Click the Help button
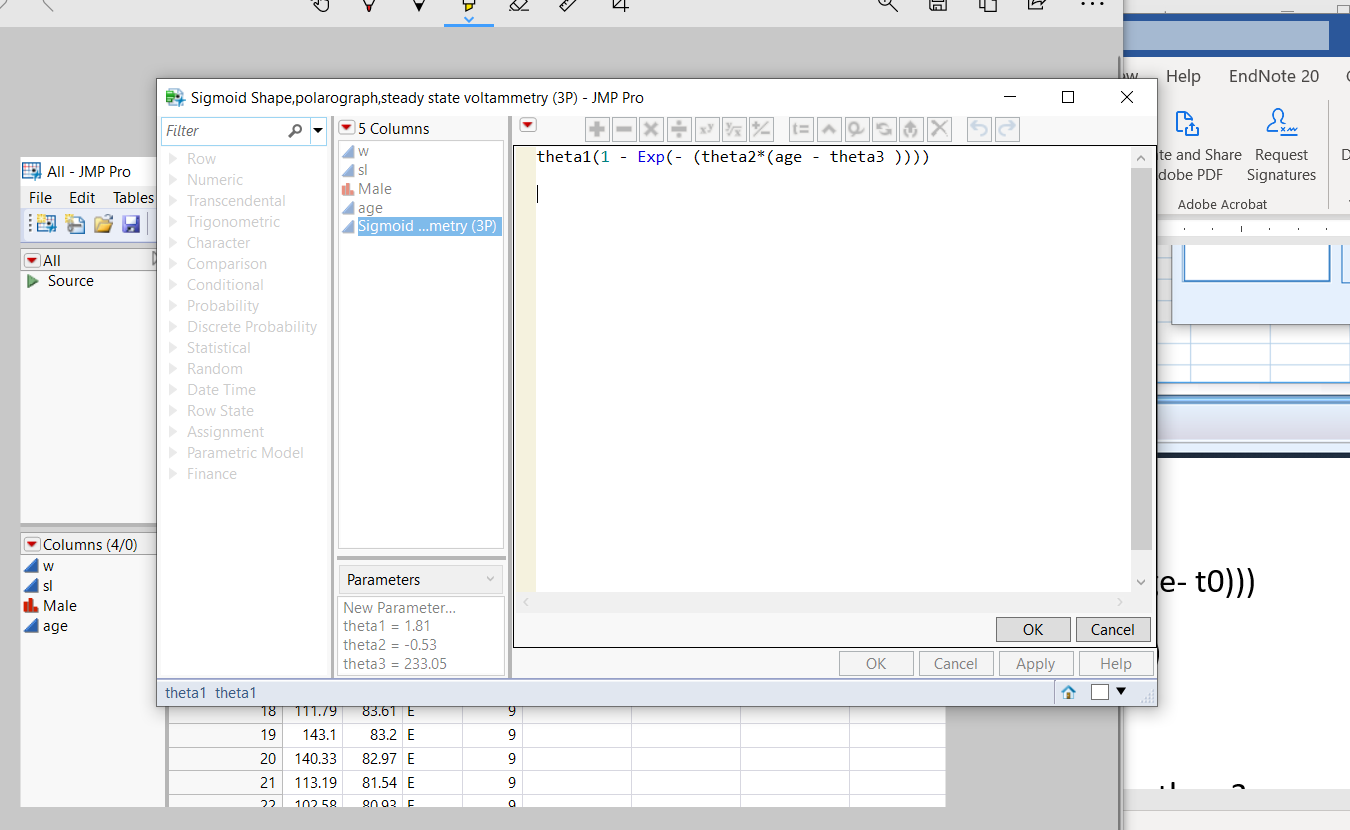Image resolution: width=1350 pixels, height=830 pixels. click(1115, 663)
